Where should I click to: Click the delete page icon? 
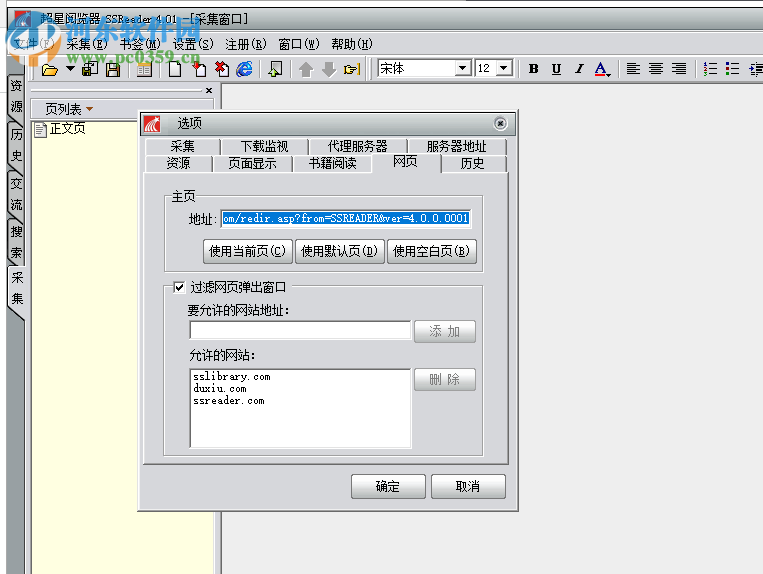[222, 69]
